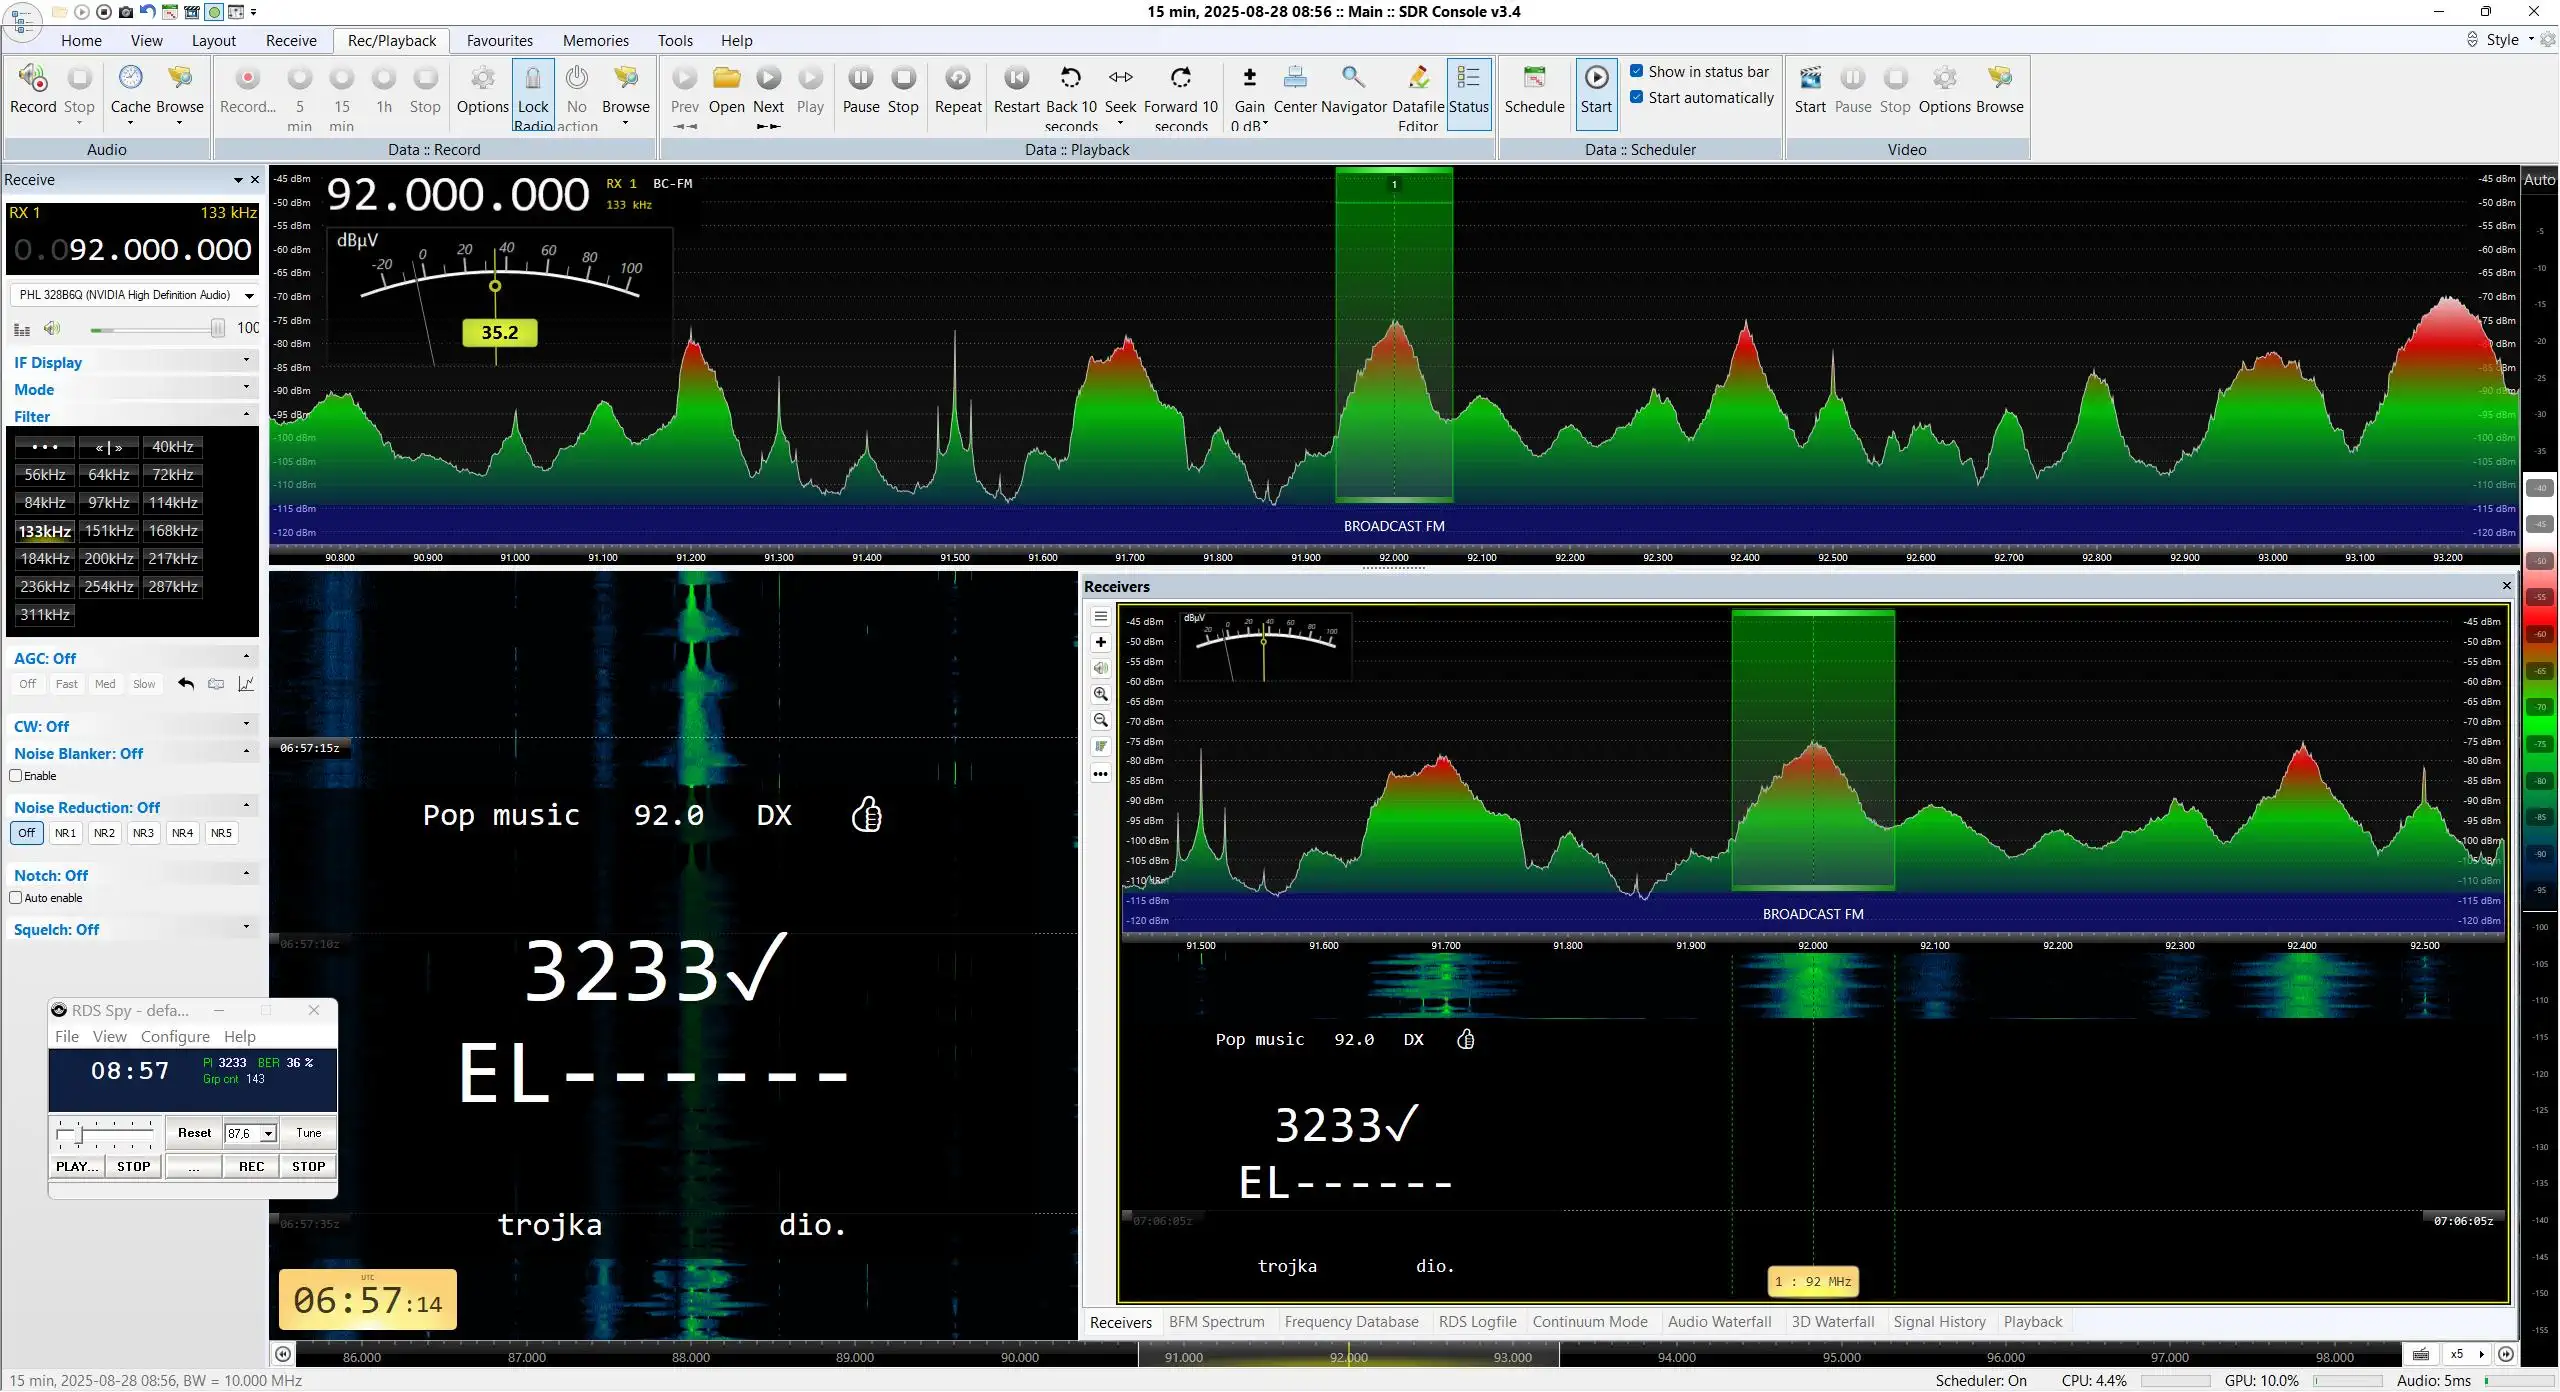Select the 151kHz filter button

[x=109, y=531]
